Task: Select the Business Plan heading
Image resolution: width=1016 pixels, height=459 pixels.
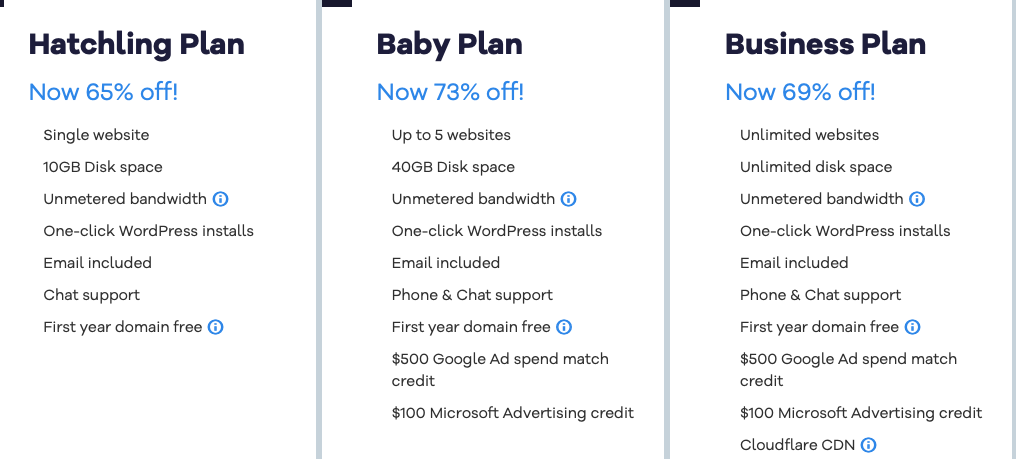Action: [826, 45]
